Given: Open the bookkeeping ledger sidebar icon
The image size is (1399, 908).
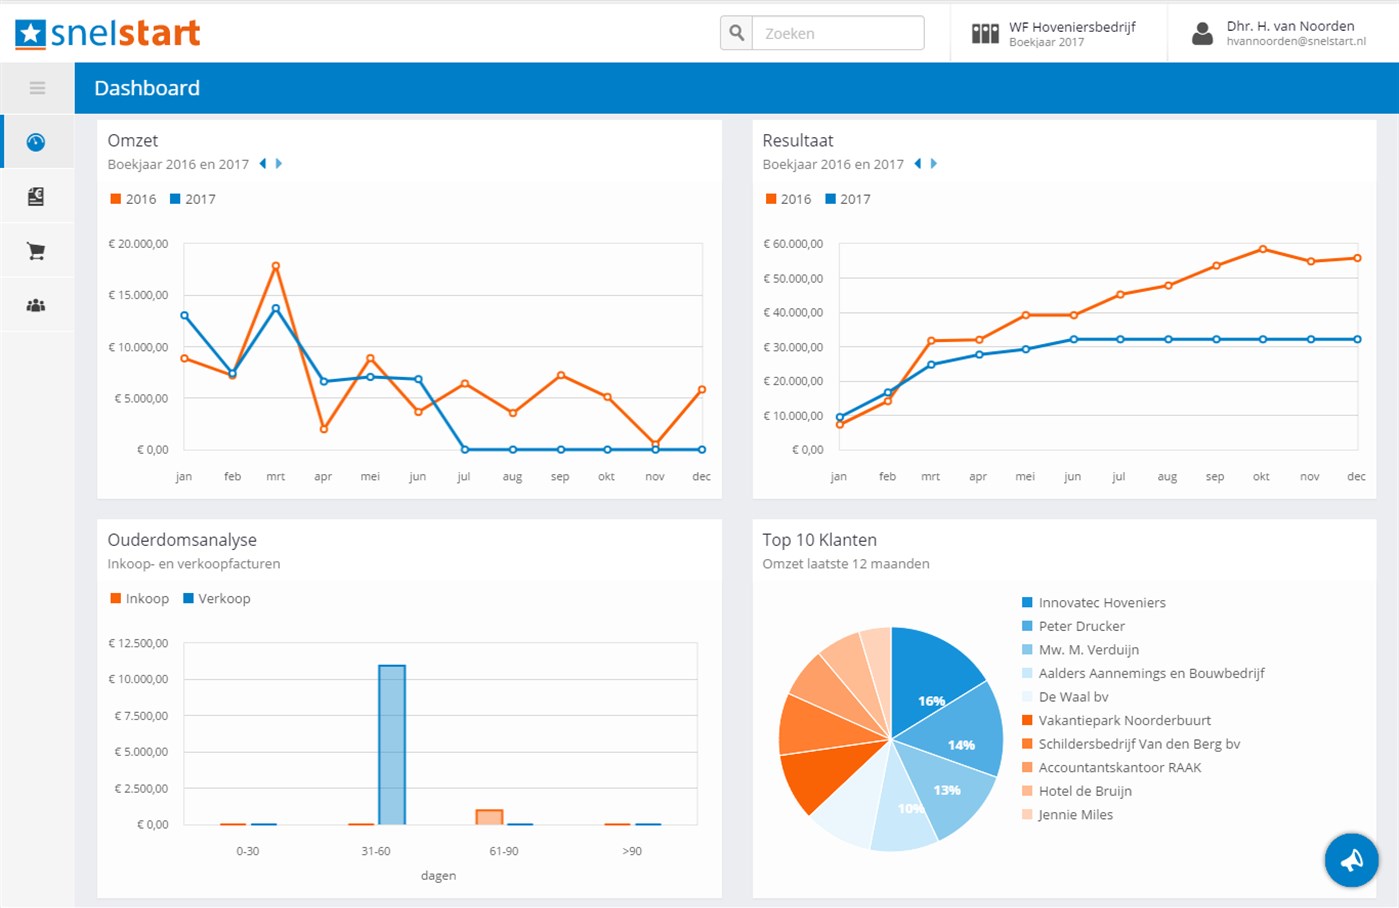Looking at the screenshot, I should pyautogui.click(x=36, y=197).
